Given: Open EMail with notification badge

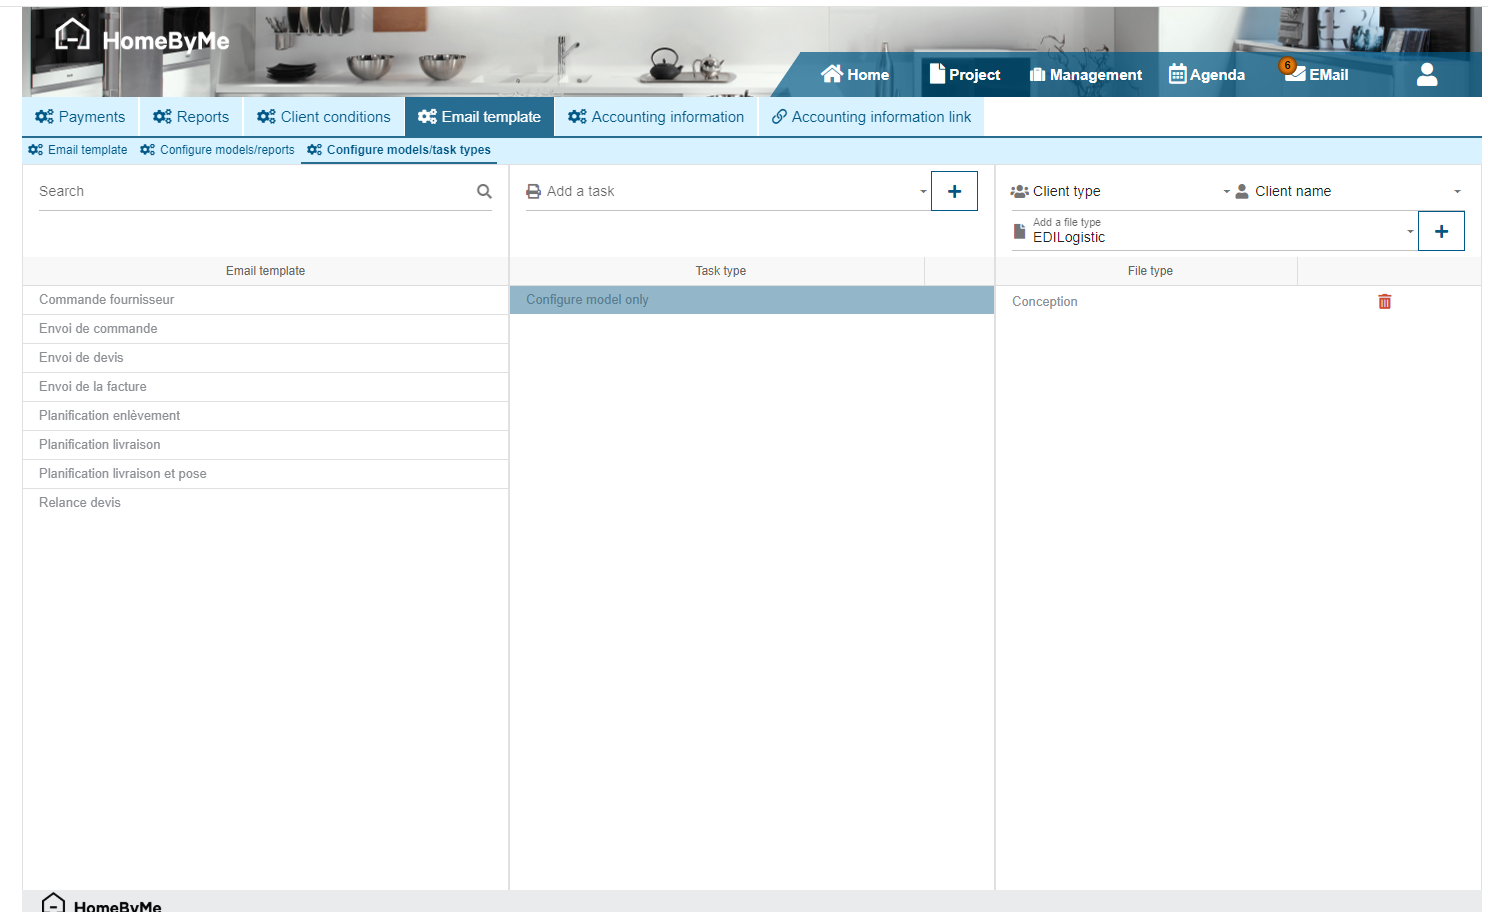Looking at the screenshot, I should (1316, 74).
